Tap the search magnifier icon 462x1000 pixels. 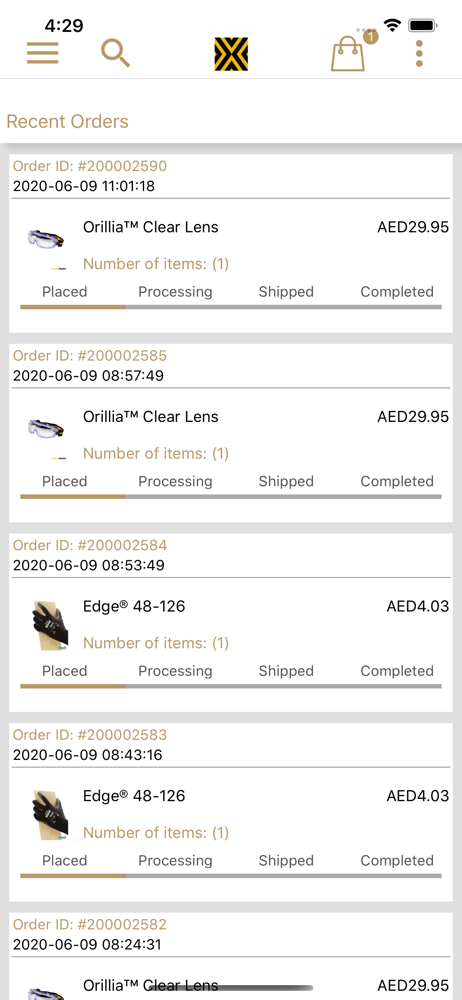point(116,53)
